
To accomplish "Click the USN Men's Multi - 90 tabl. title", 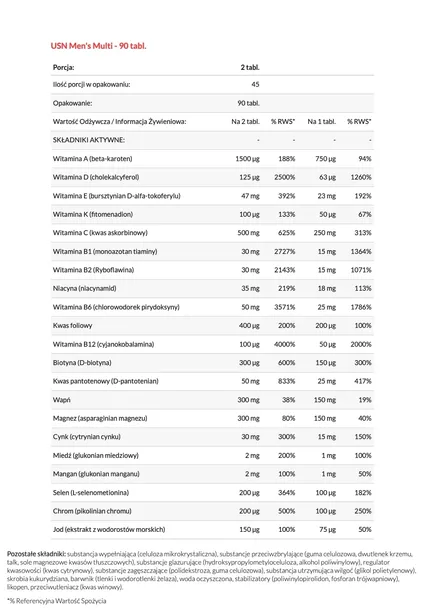I will tap(98, 46).
